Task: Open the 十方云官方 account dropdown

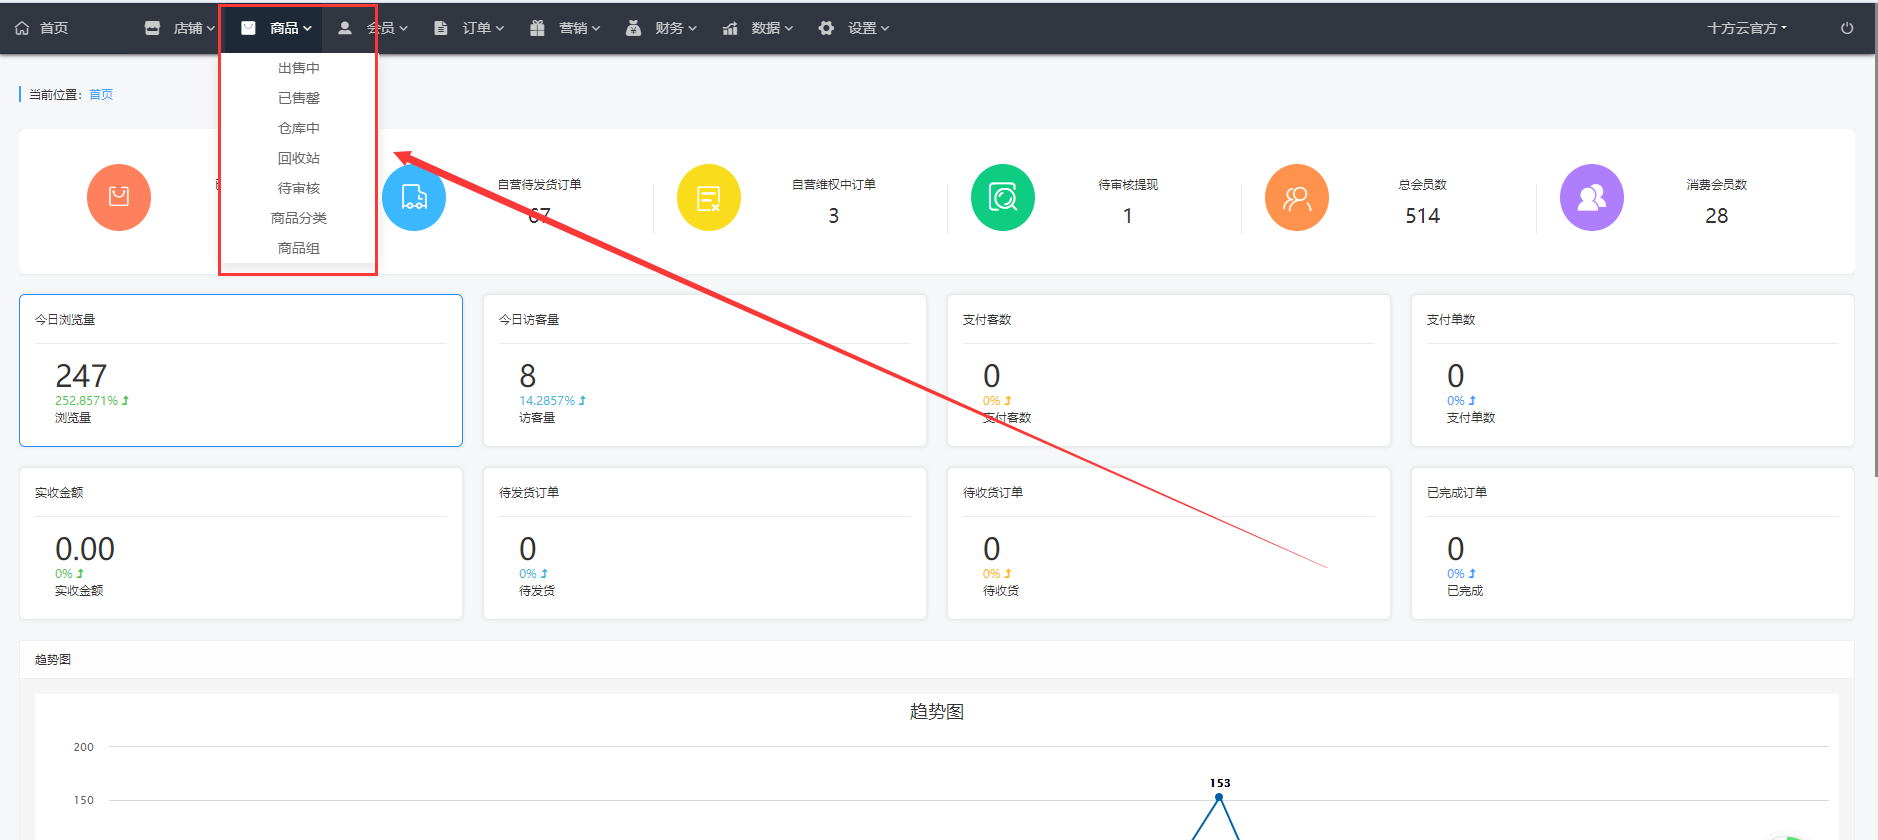Action: [1746, 28]
